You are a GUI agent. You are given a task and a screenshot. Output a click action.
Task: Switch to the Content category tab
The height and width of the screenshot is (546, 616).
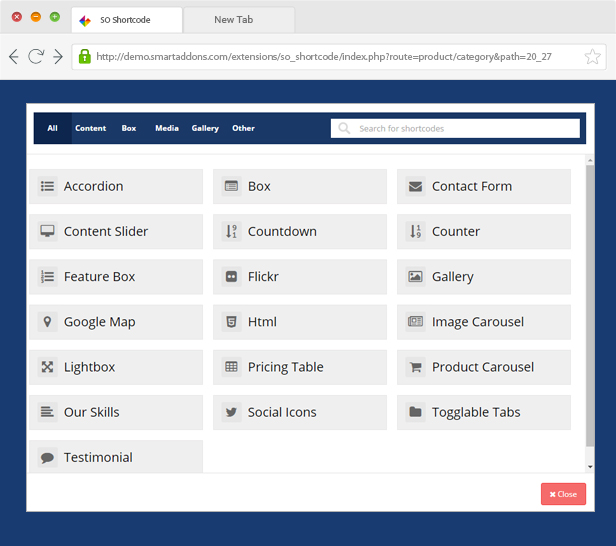[90, 128]
